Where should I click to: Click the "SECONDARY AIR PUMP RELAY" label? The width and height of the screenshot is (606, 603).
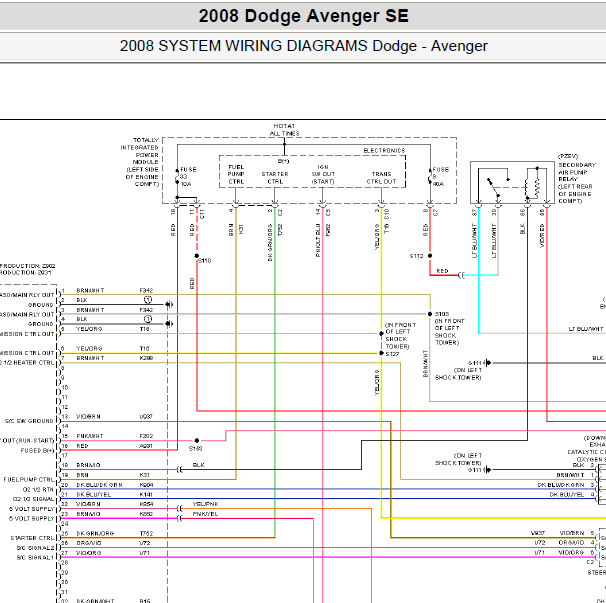[x=577, y=172]
